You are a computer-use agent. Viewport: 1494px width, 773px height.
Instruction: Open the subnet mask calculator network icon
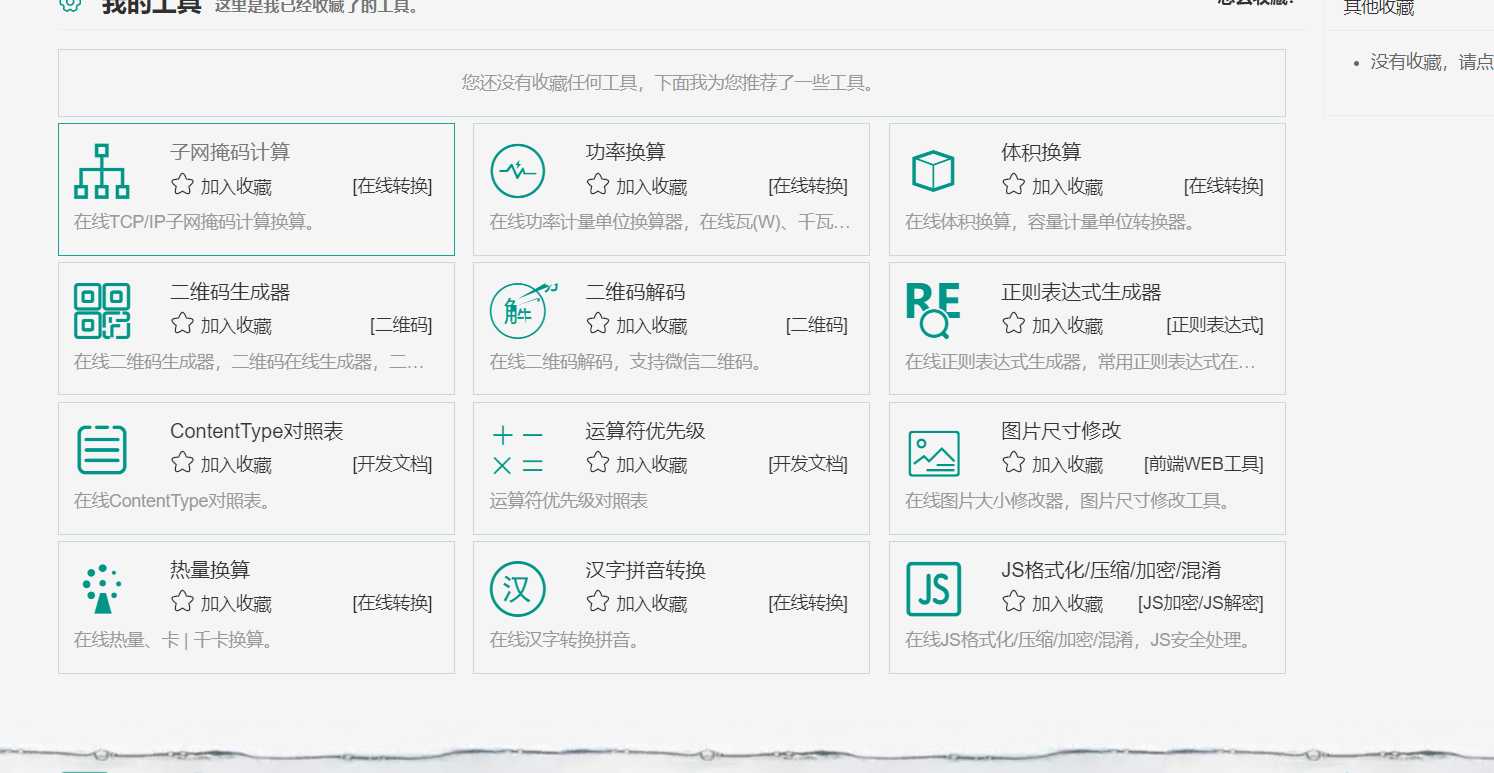point(102,171)
